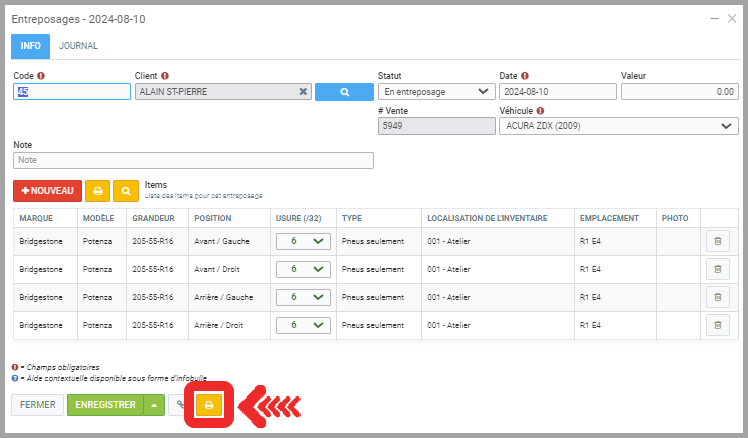Image resolution: width=748 pixels, height=438 pixels.
Task: Open usure dropdown for Arrière / Gauche
Action: [x=303, y=297]
